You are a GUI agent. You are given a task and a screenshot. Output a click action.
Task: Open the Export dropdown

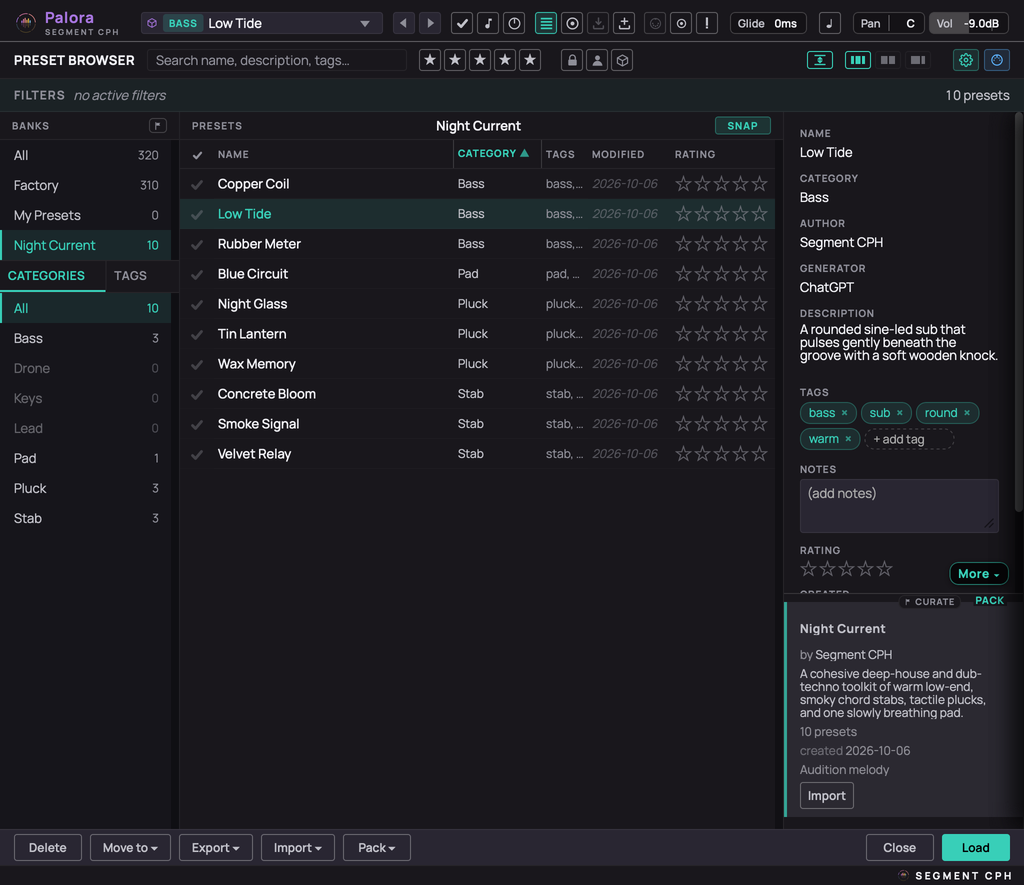point(216,847)
